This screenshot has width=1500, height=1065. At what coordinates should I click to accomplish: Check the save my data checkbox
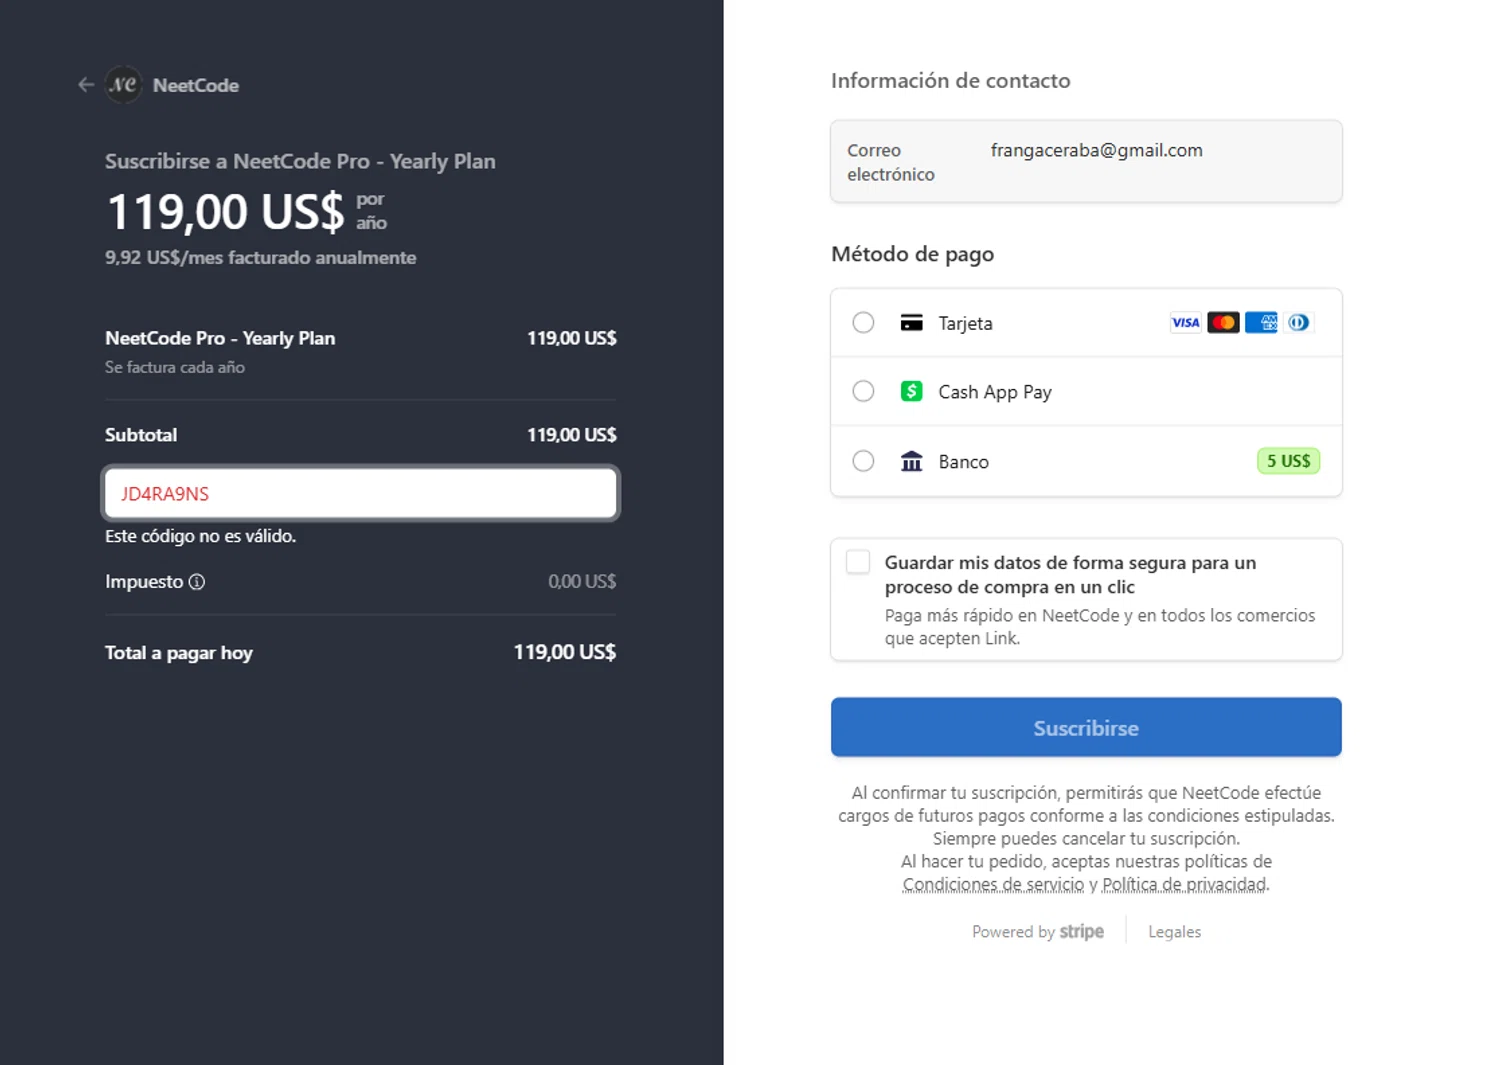(858, 562)
